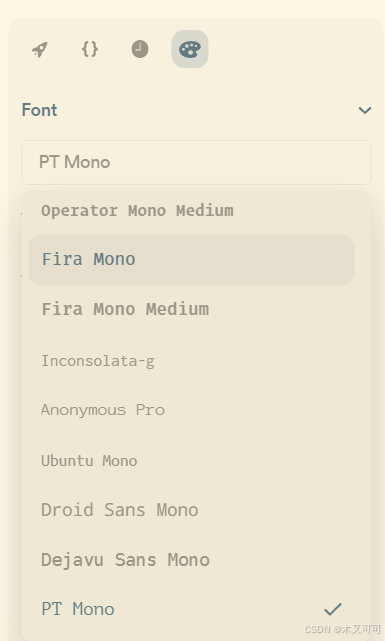Click the Font section heading

coord(39,110)
